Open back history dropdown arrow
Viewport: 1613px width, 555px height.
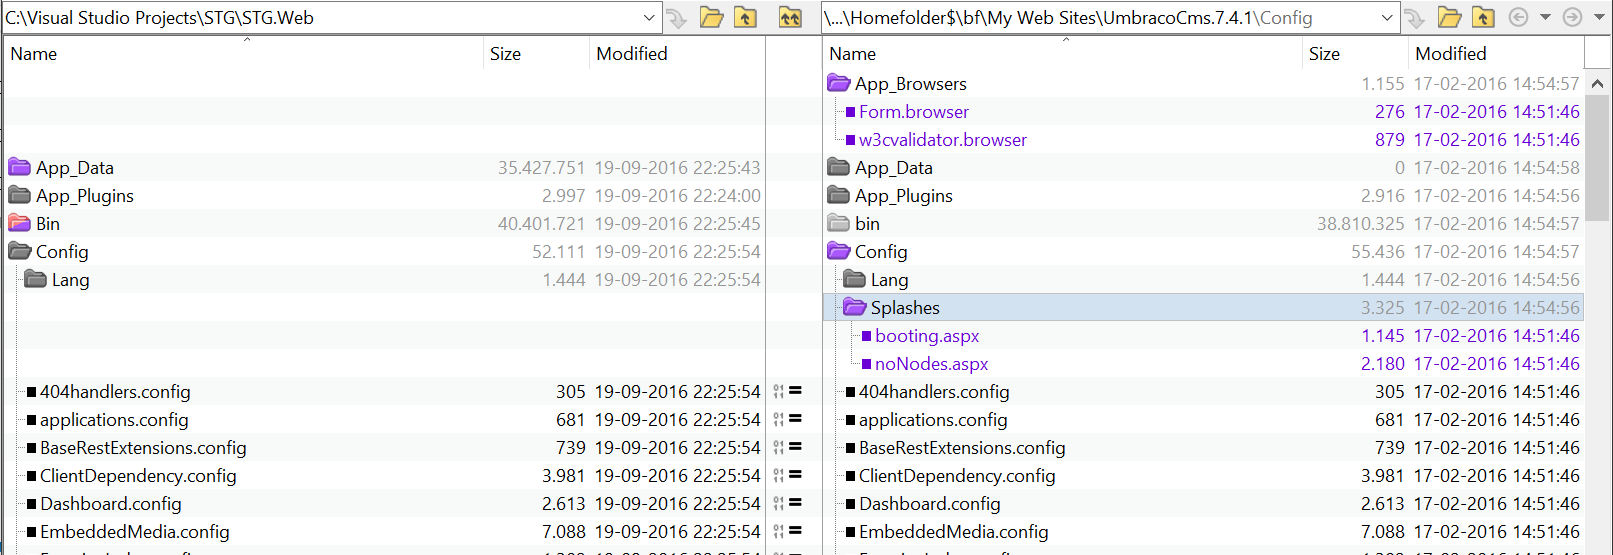1545,18
